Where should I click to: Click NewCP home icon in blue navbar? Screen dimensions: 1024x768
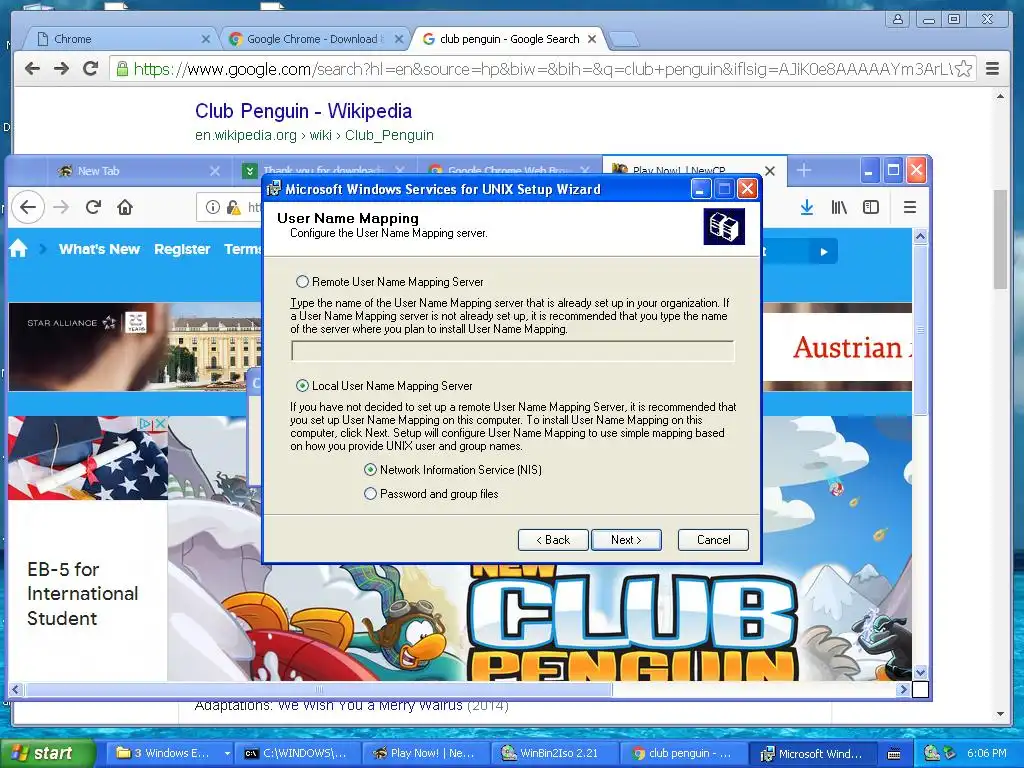tap(18, 249)
